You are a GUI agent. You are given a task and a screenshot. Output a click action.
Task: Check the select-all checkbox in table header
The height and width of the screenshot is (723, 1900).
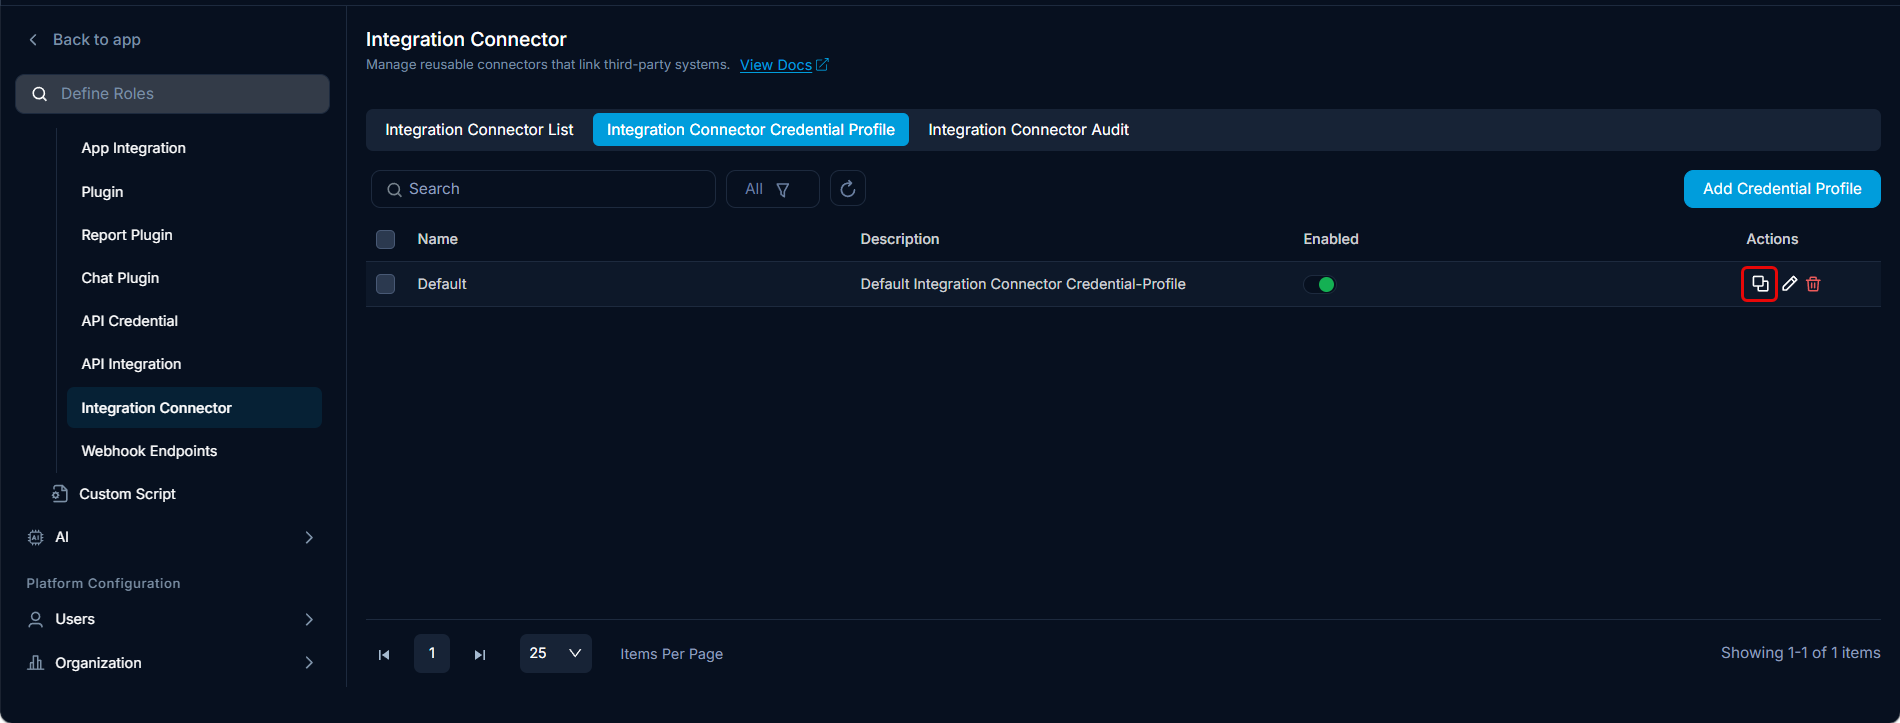point(385,239)
